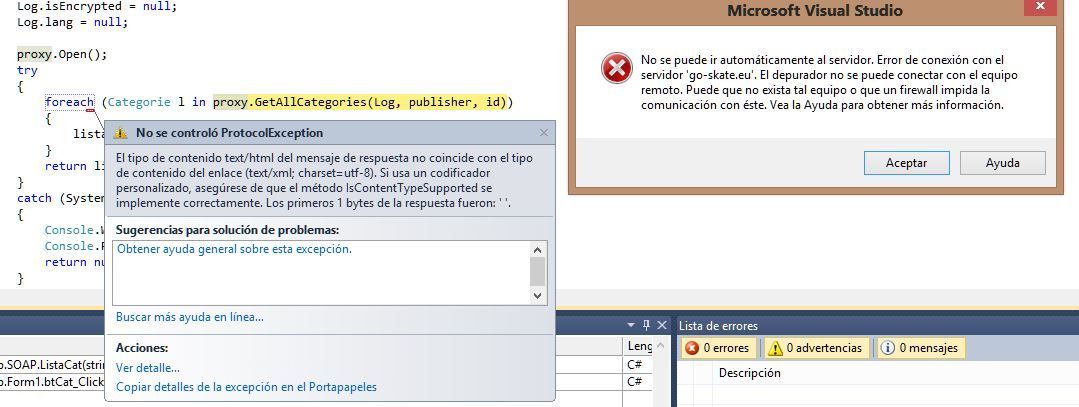The height and width of the screenshot is (407, 1079).
Task: Click the error message text in dialog
Action: pos(829,83)
